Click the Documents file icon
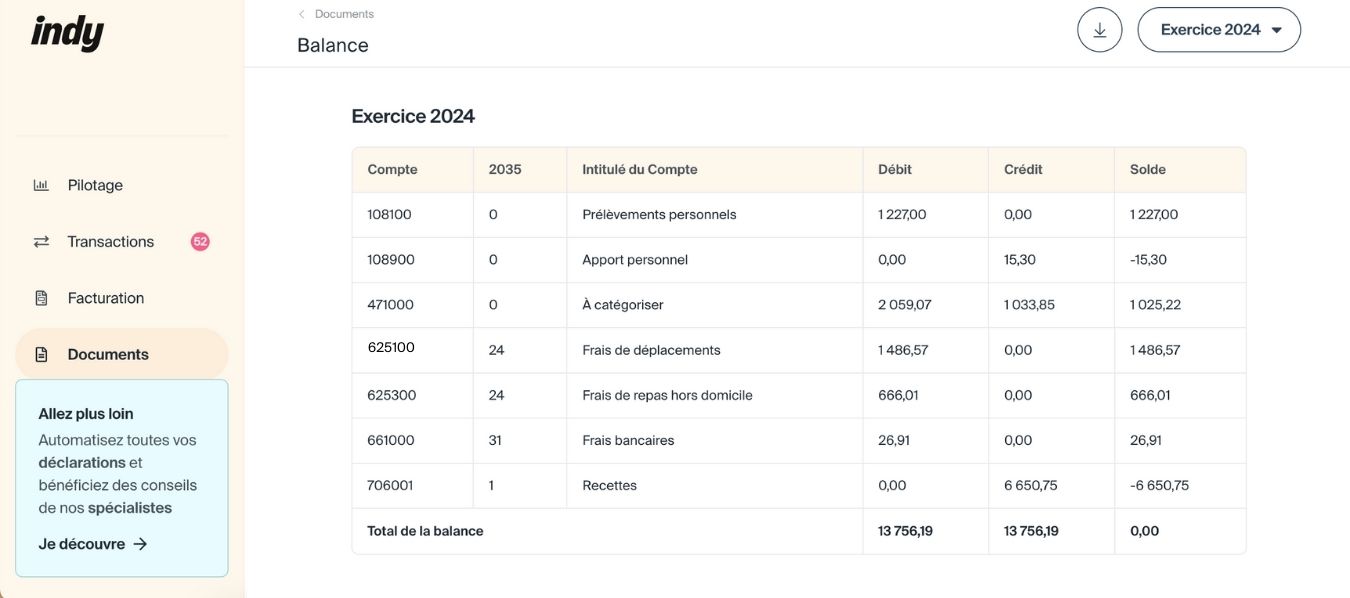1350x598 pixels. [x=41, y=355]
